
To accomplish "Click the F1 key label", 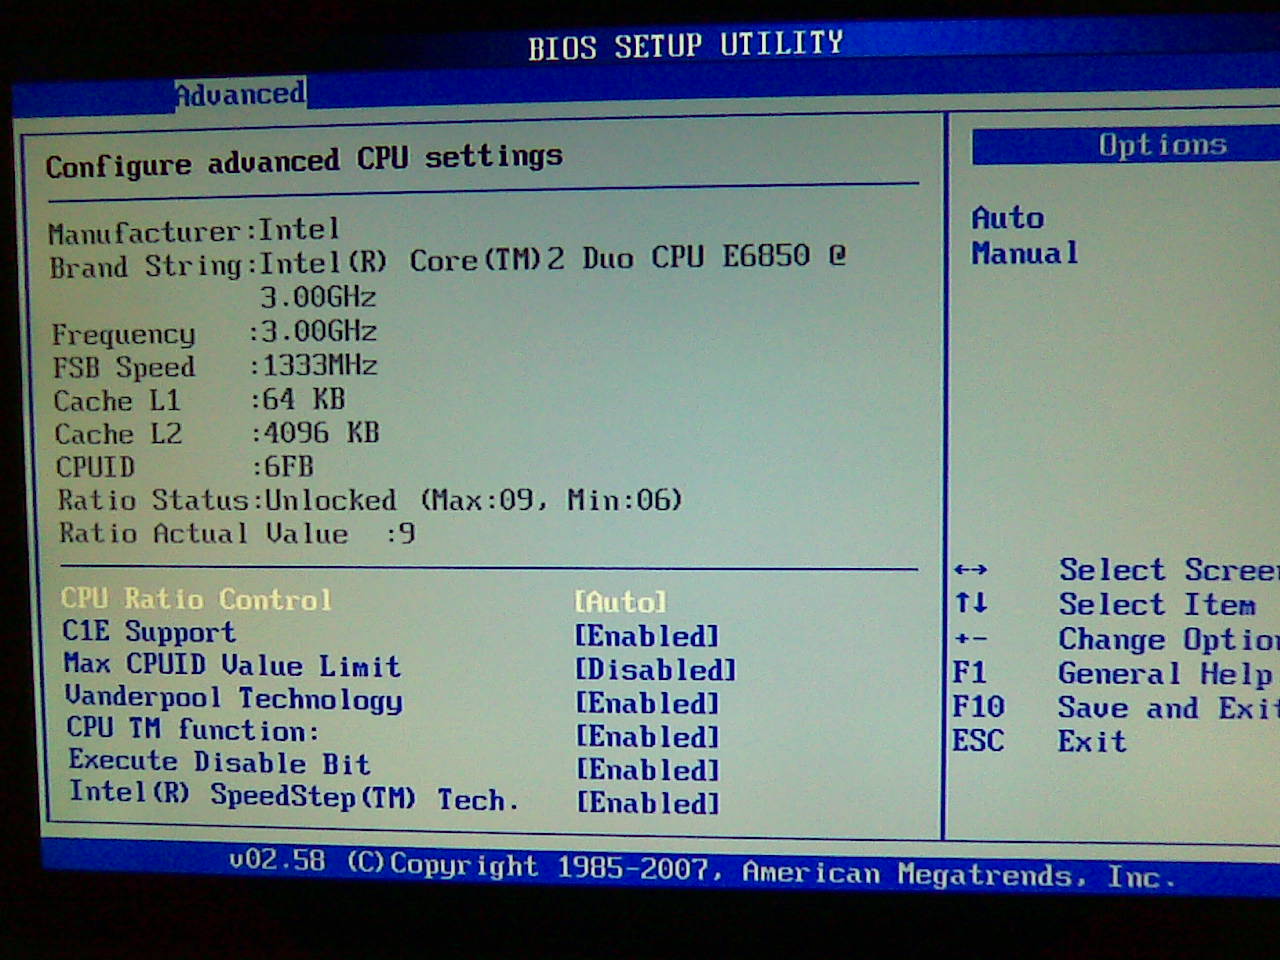I will point(970,672).
